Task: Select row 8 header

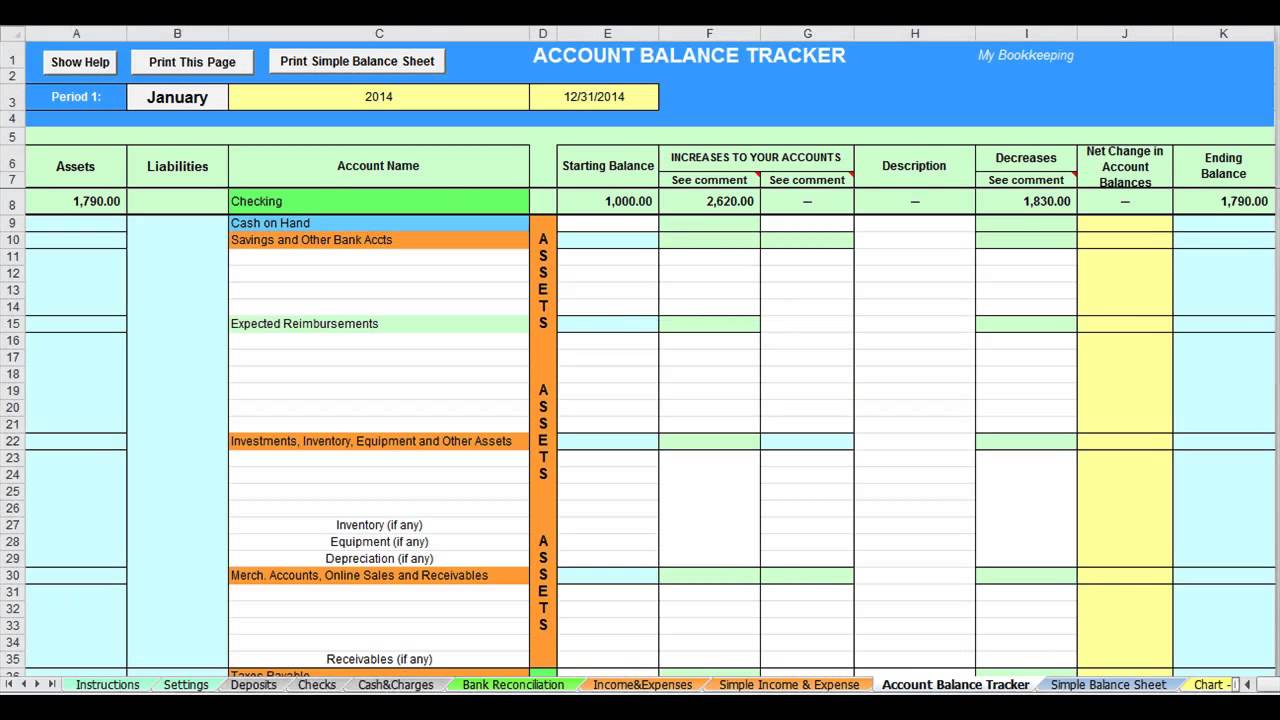Action: [12, 201]
